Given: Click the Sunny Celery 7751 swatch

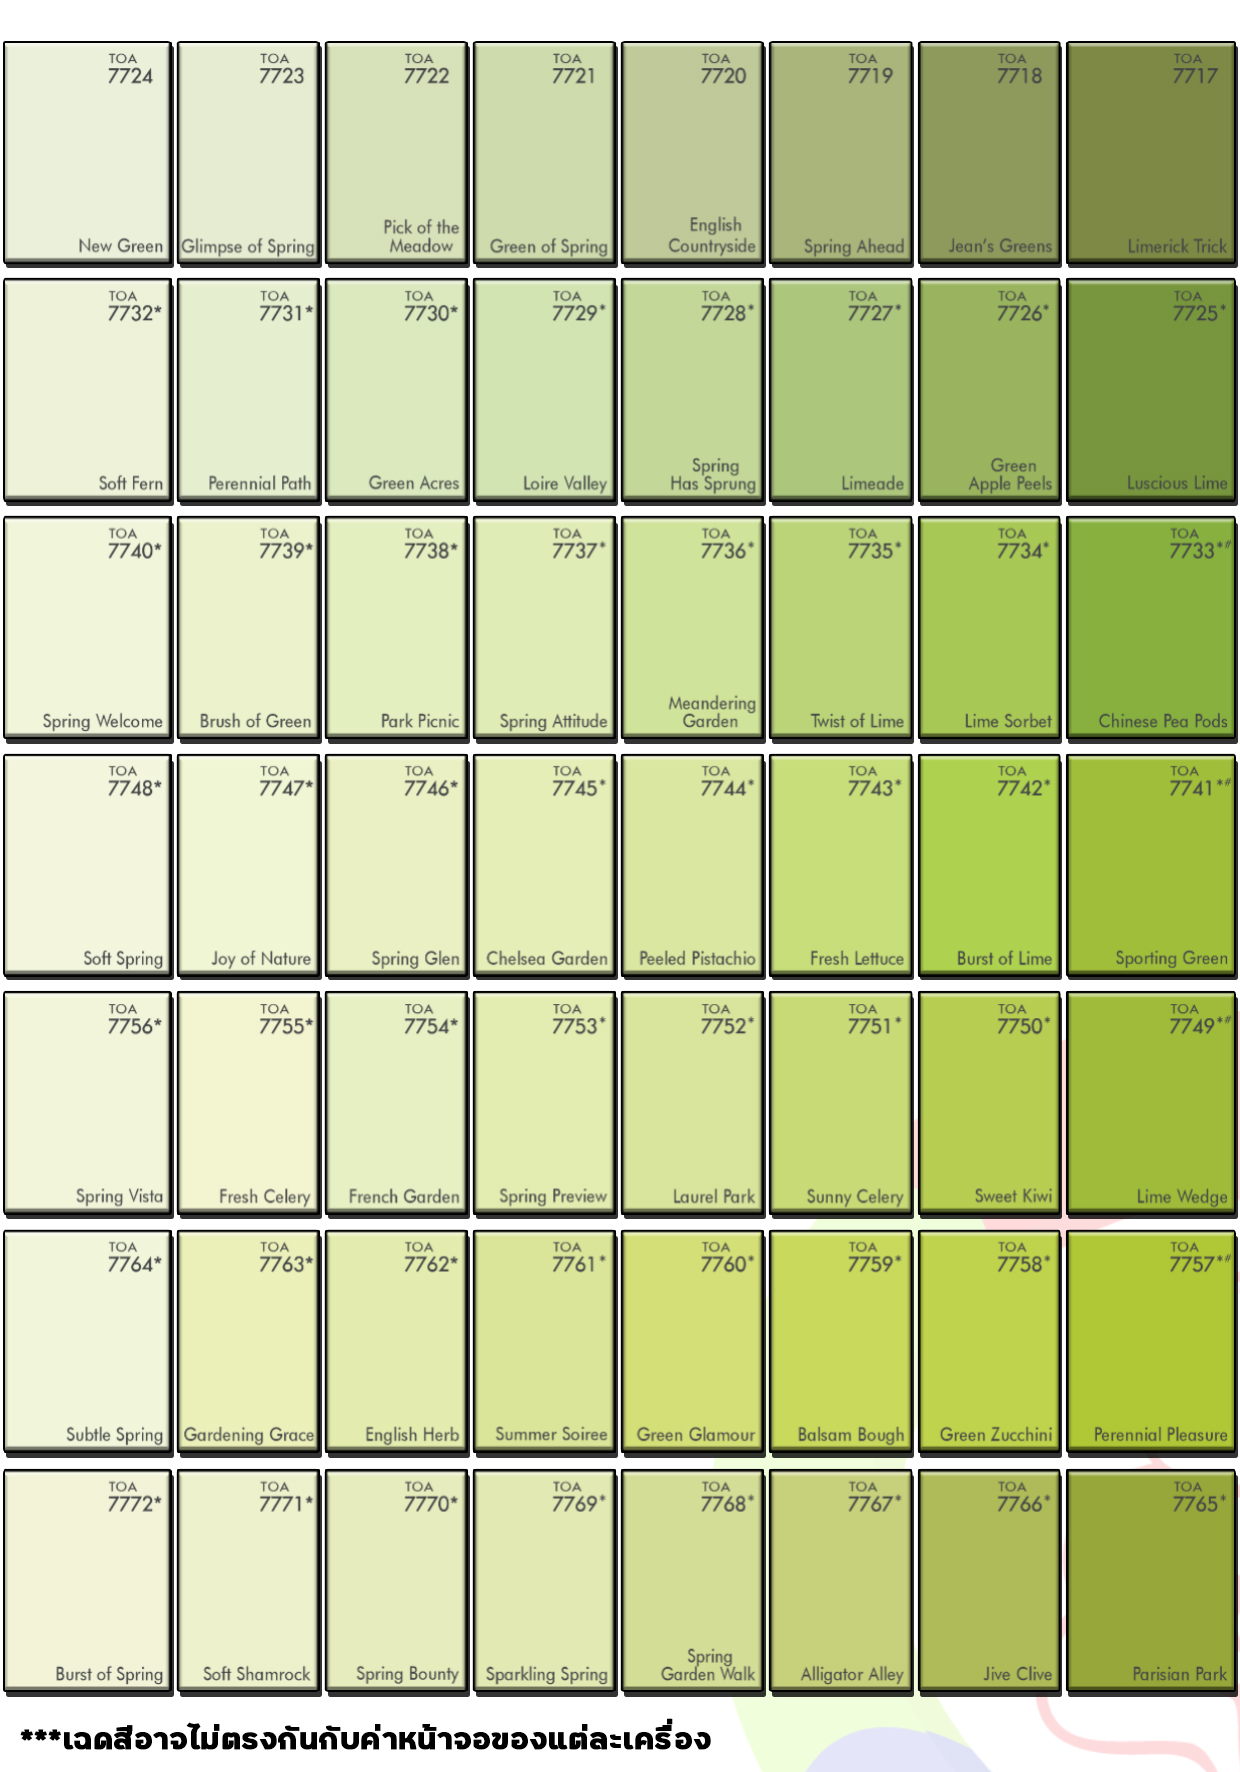Looking at the screenshot, I should [841, 1104].
